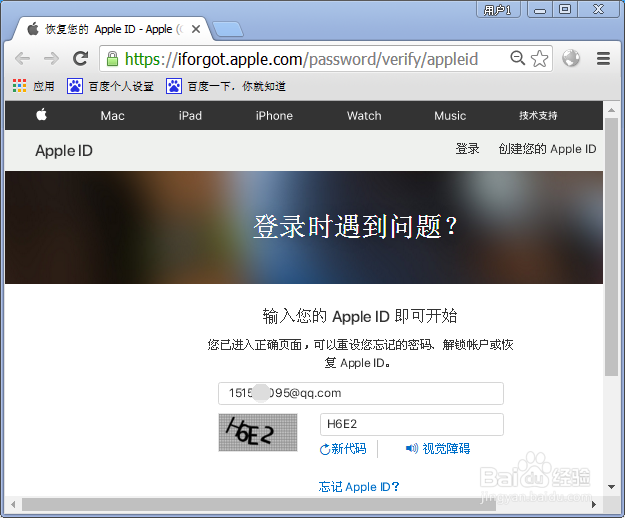Click 创建您的 Apple ID link
The height and width of the screenshot is (518, 625).
click(547, 149)
